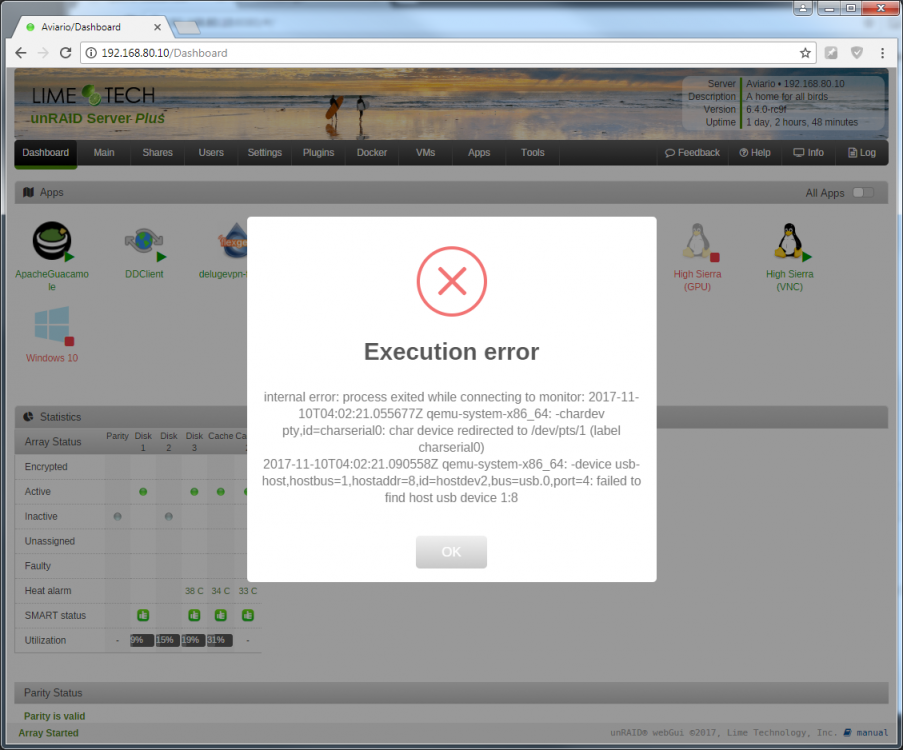
Task: Open the VMs tab
Action: [x=425, y=153]
